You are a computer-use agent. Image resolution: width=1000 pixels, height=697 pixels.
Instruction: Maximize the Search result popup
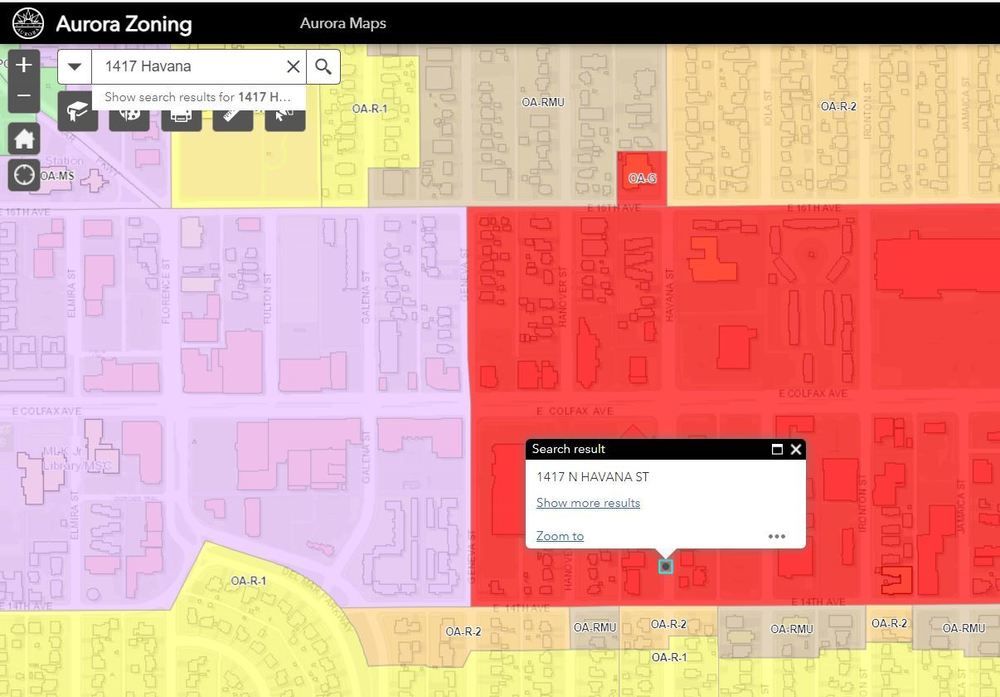coord(777,450)
